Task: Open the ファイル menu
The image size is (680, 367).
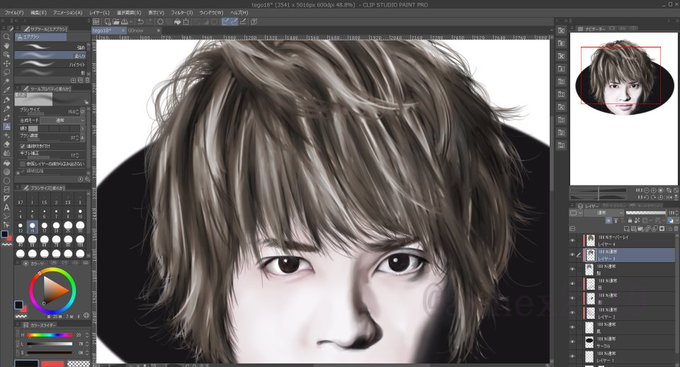Action: pyautogui.click(x=14, y=13)
